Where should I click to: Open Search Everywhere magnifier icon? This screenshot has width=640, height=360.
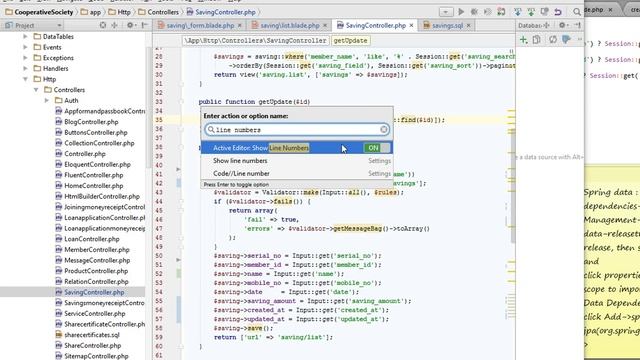[576, 12]
